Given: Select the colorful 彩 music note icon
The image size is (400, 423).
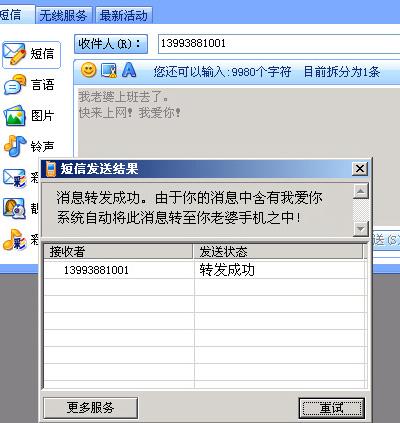Looking at the screenshot, I should point(15,239).
